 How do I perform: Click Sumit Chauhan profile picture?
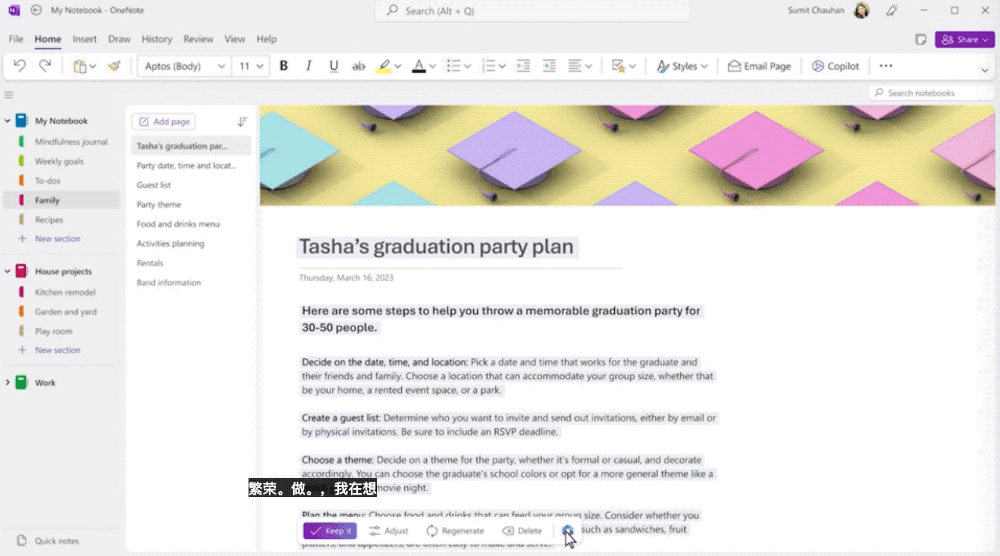tap(862, 10)
